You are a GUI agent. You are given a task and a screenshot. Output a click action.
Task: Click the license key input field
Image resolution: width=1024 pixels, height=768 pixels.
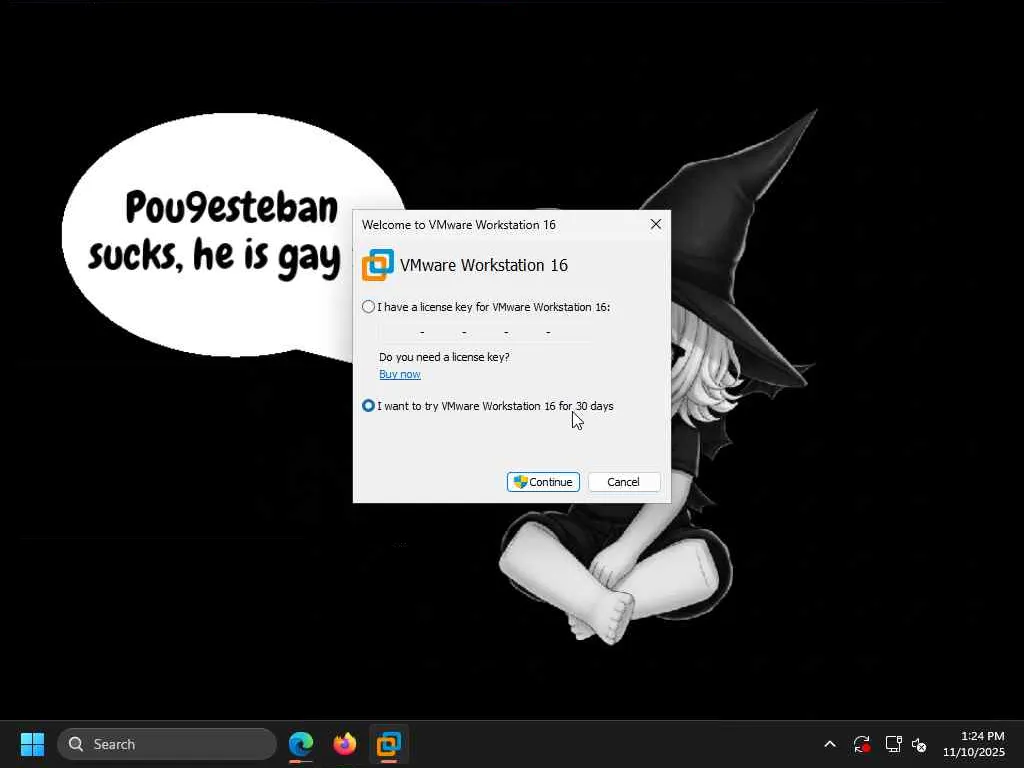485,332
